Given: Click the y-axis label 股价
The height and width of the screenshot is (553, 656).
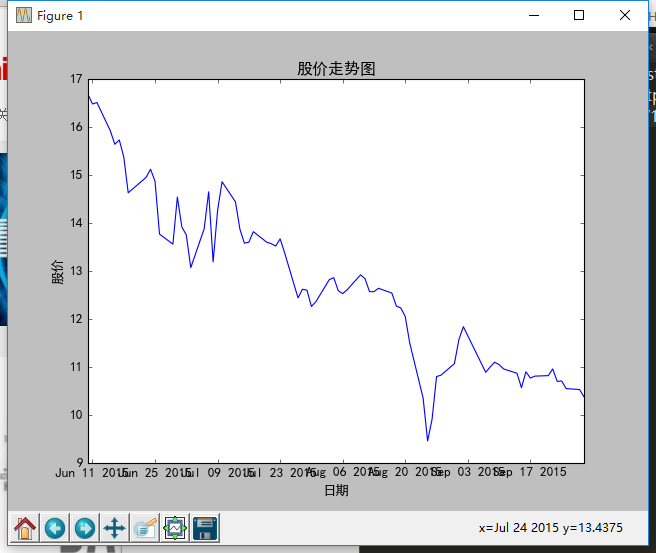Looking at the screenshot, I should click(56, 271).
